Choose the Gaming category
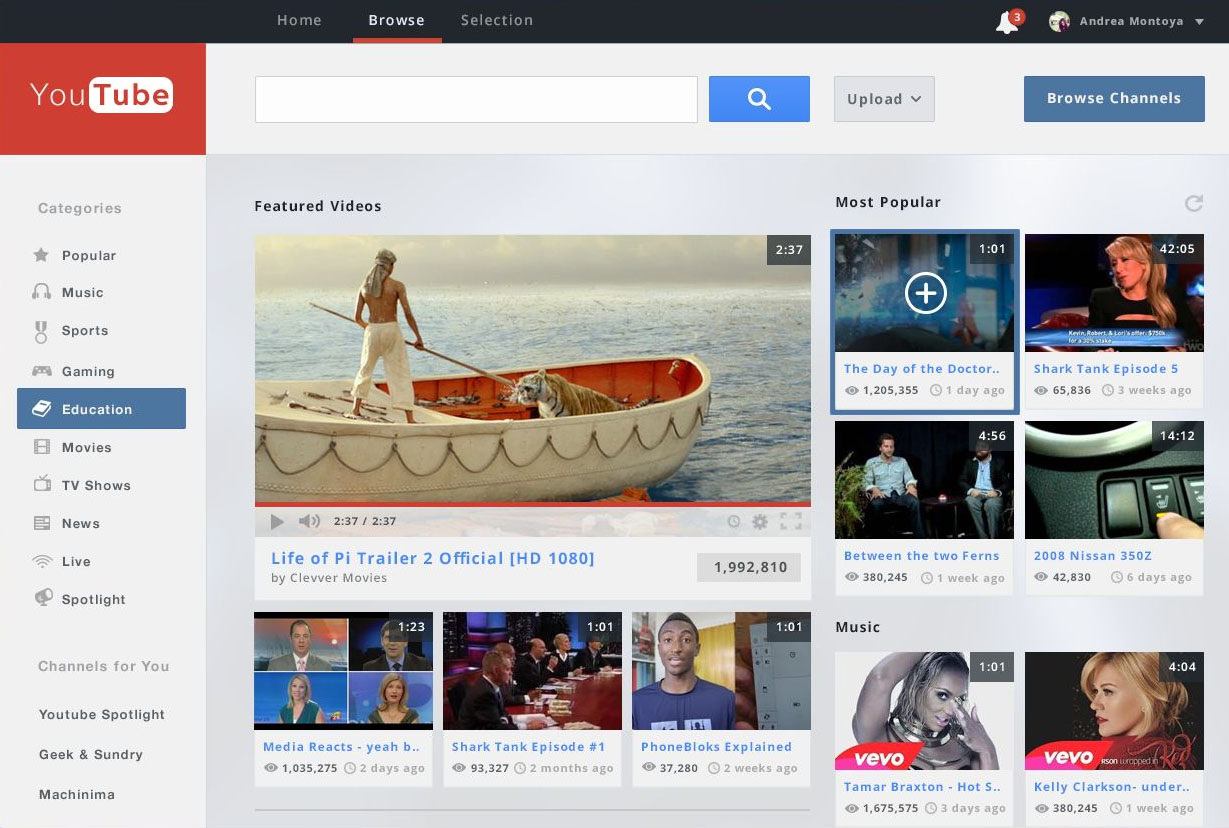Viewport: 1229px width, 828px height. tap(88, 372)
